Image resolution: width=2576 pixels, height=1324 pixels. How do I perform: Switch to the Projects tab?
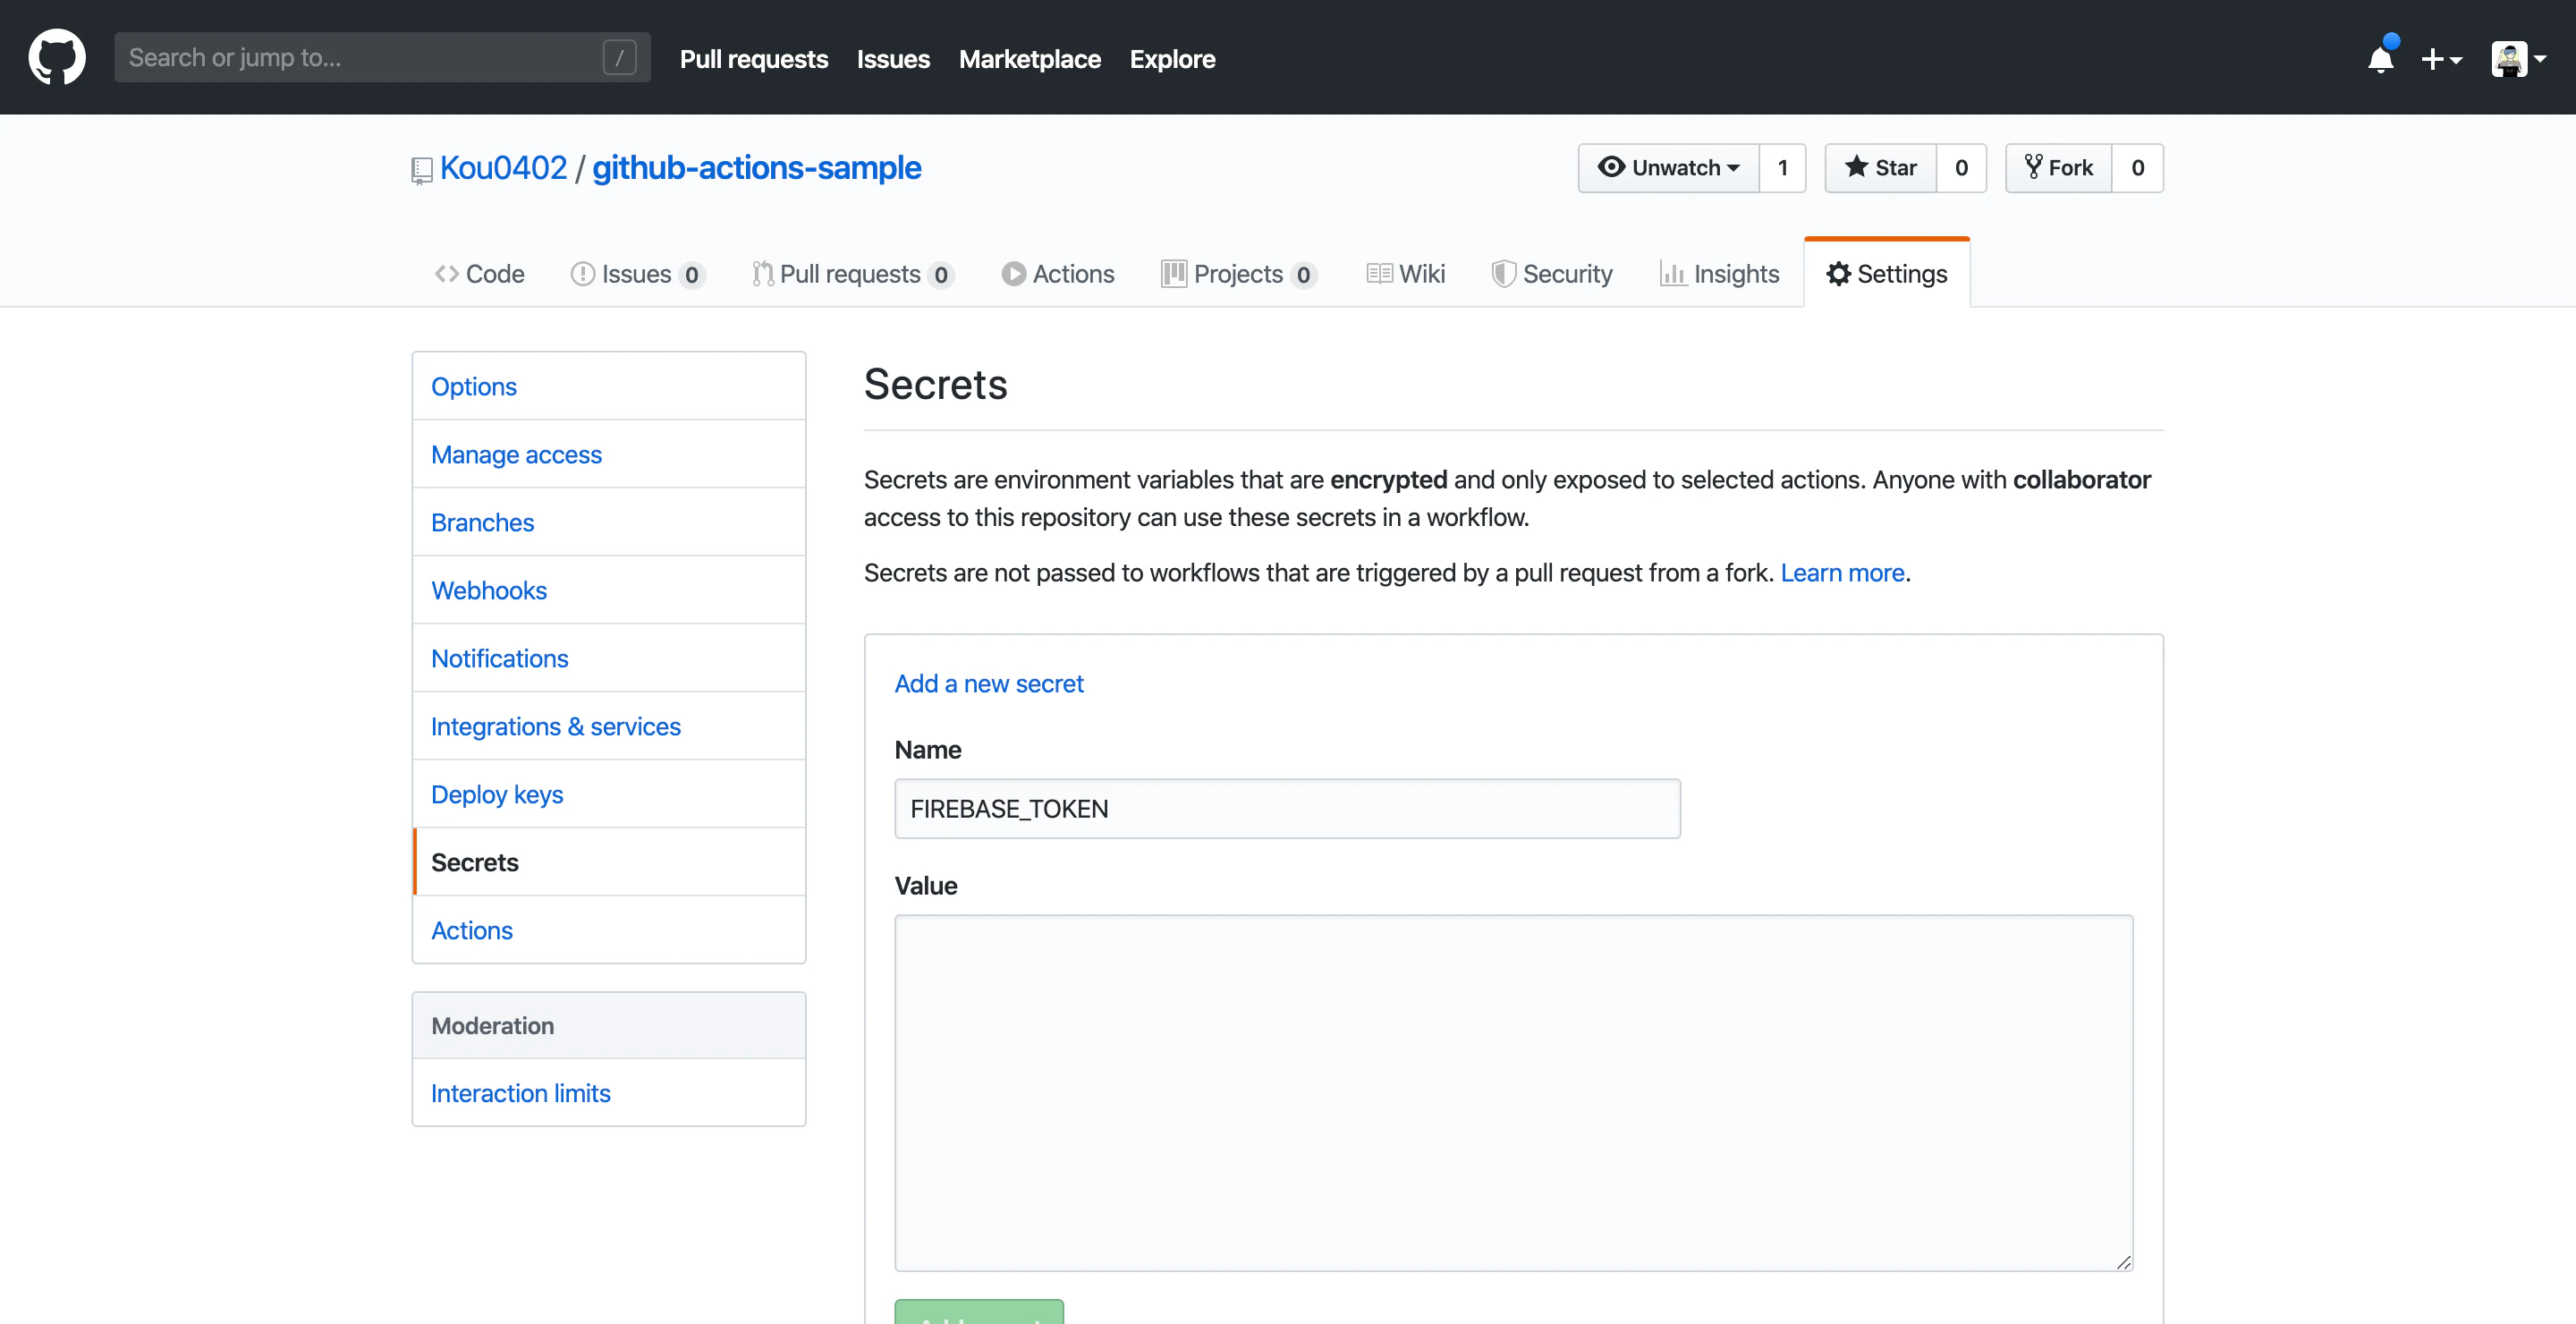[1238, 274]
